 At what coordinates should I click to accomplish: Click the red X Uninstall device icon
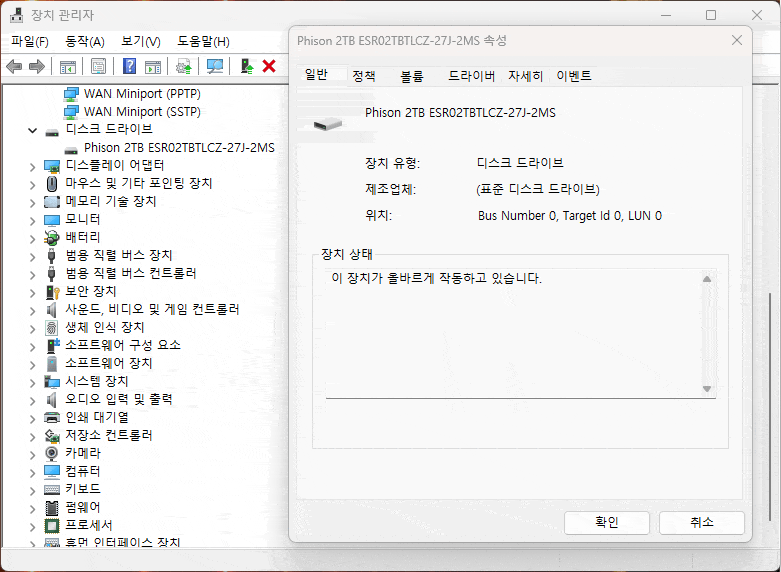pyautogui.click(x=269, y=66)
